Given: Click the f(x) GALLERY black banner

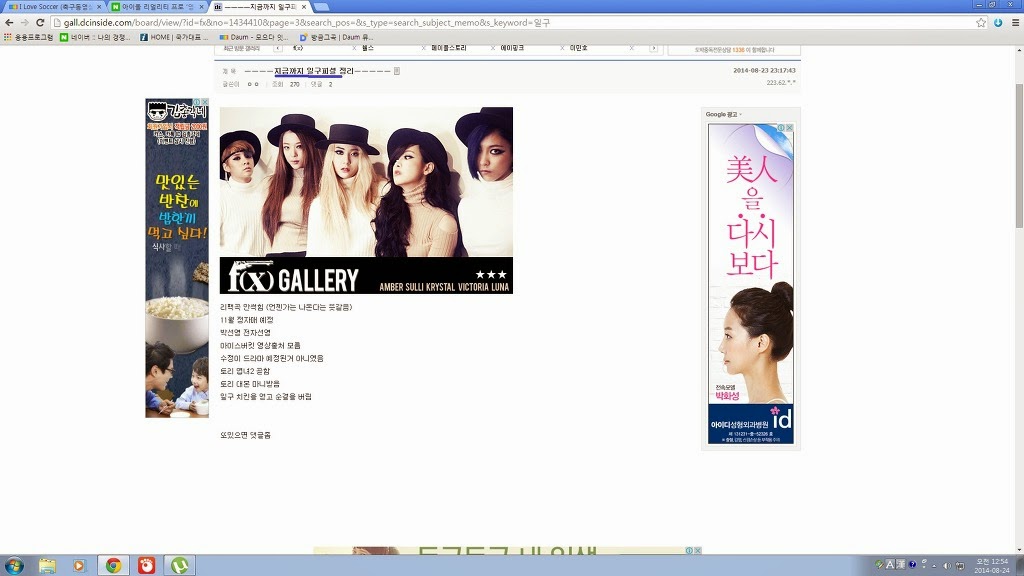Looking at the screenshot, I should (x=366, y=276).
